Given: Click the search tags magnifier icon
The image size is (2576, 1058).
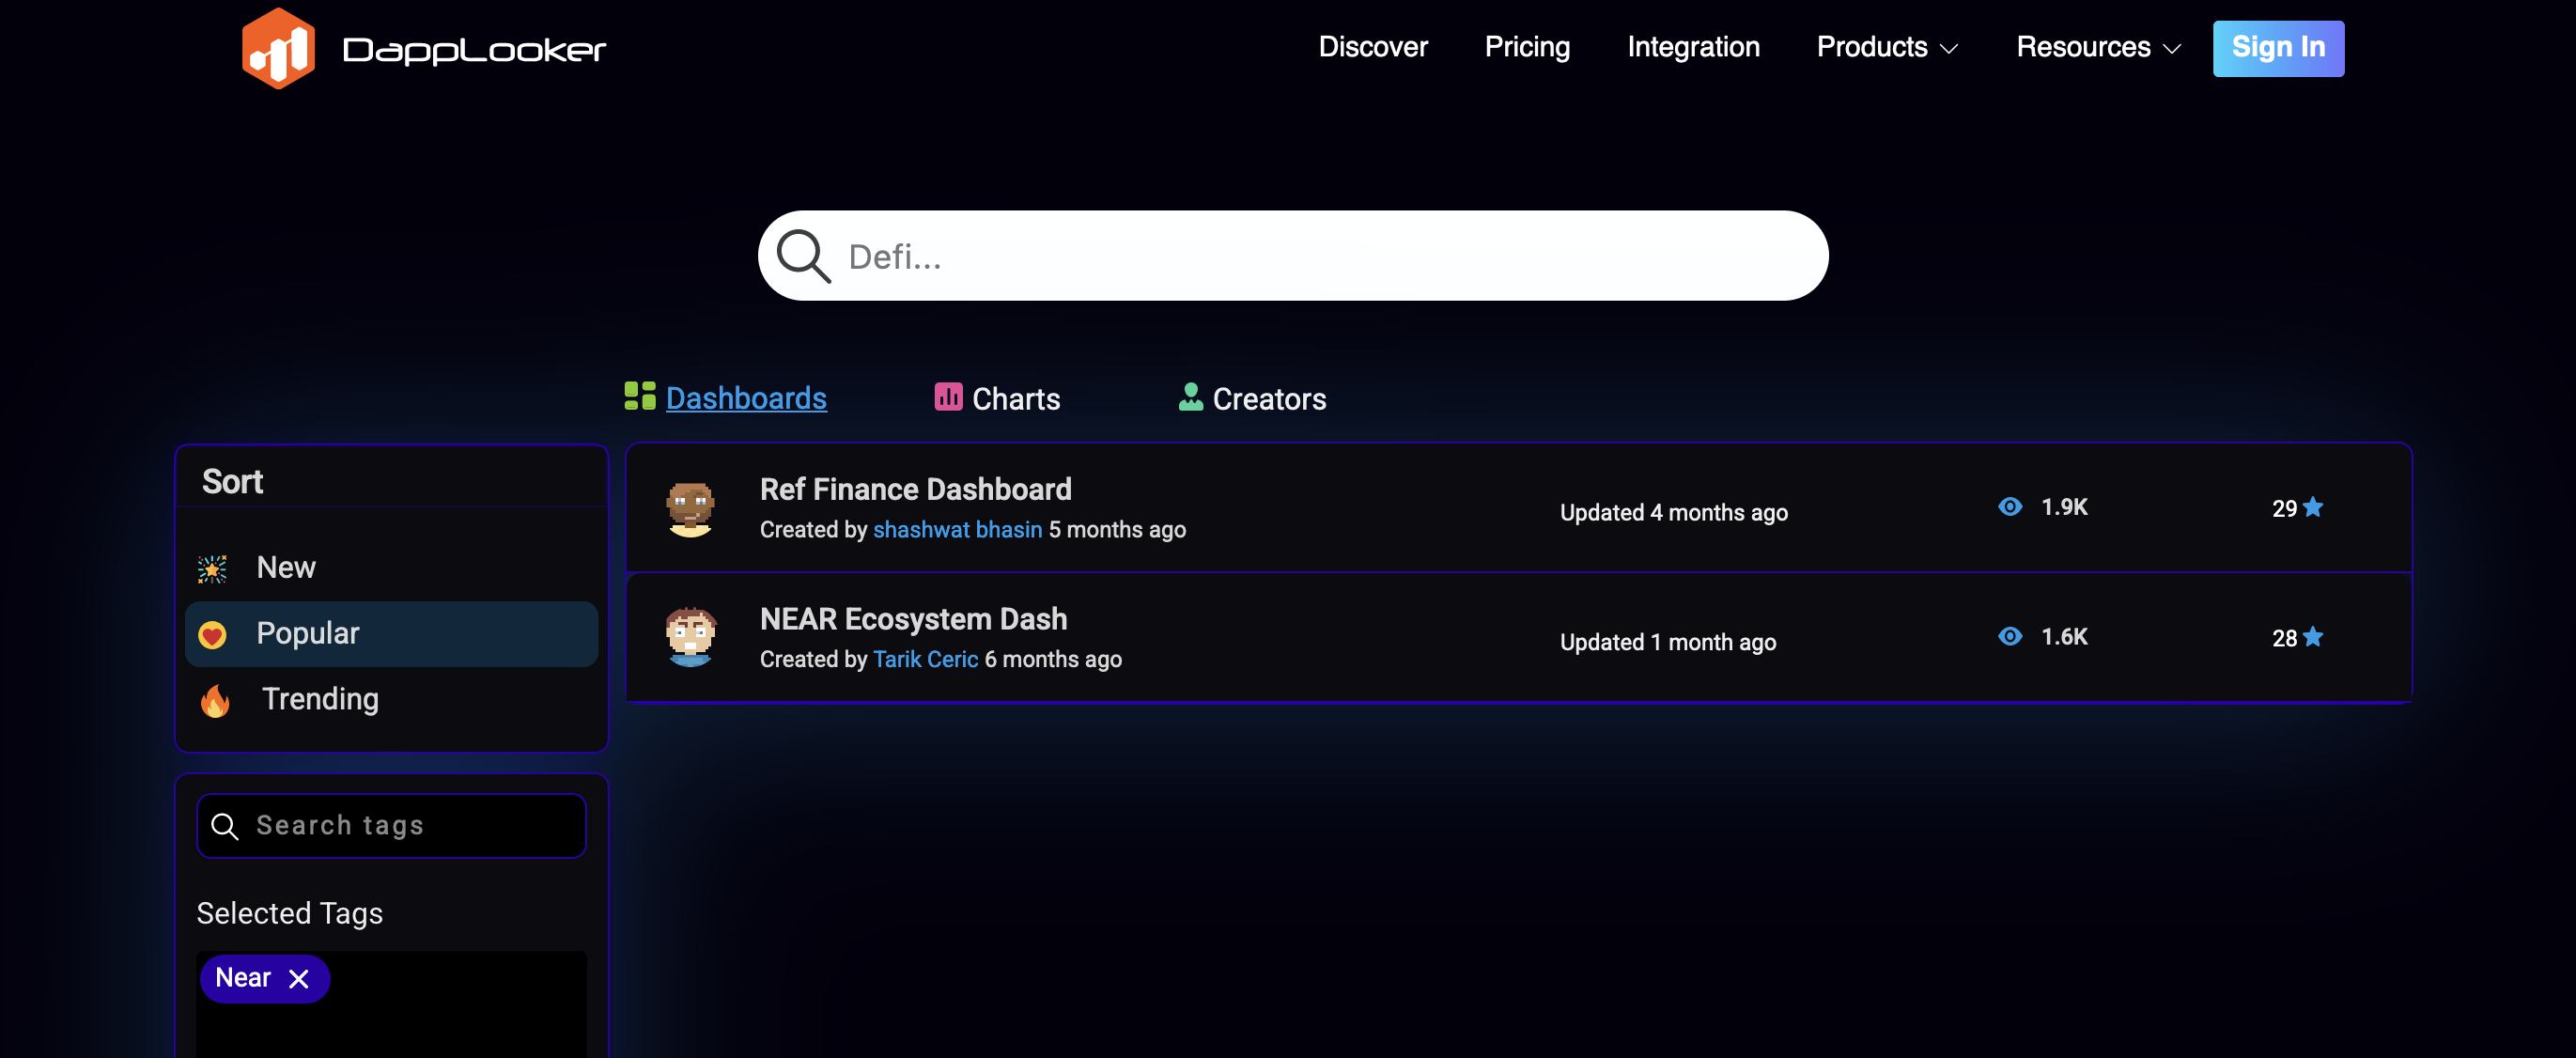Looking at the screenshot, I should coord(225,826).
